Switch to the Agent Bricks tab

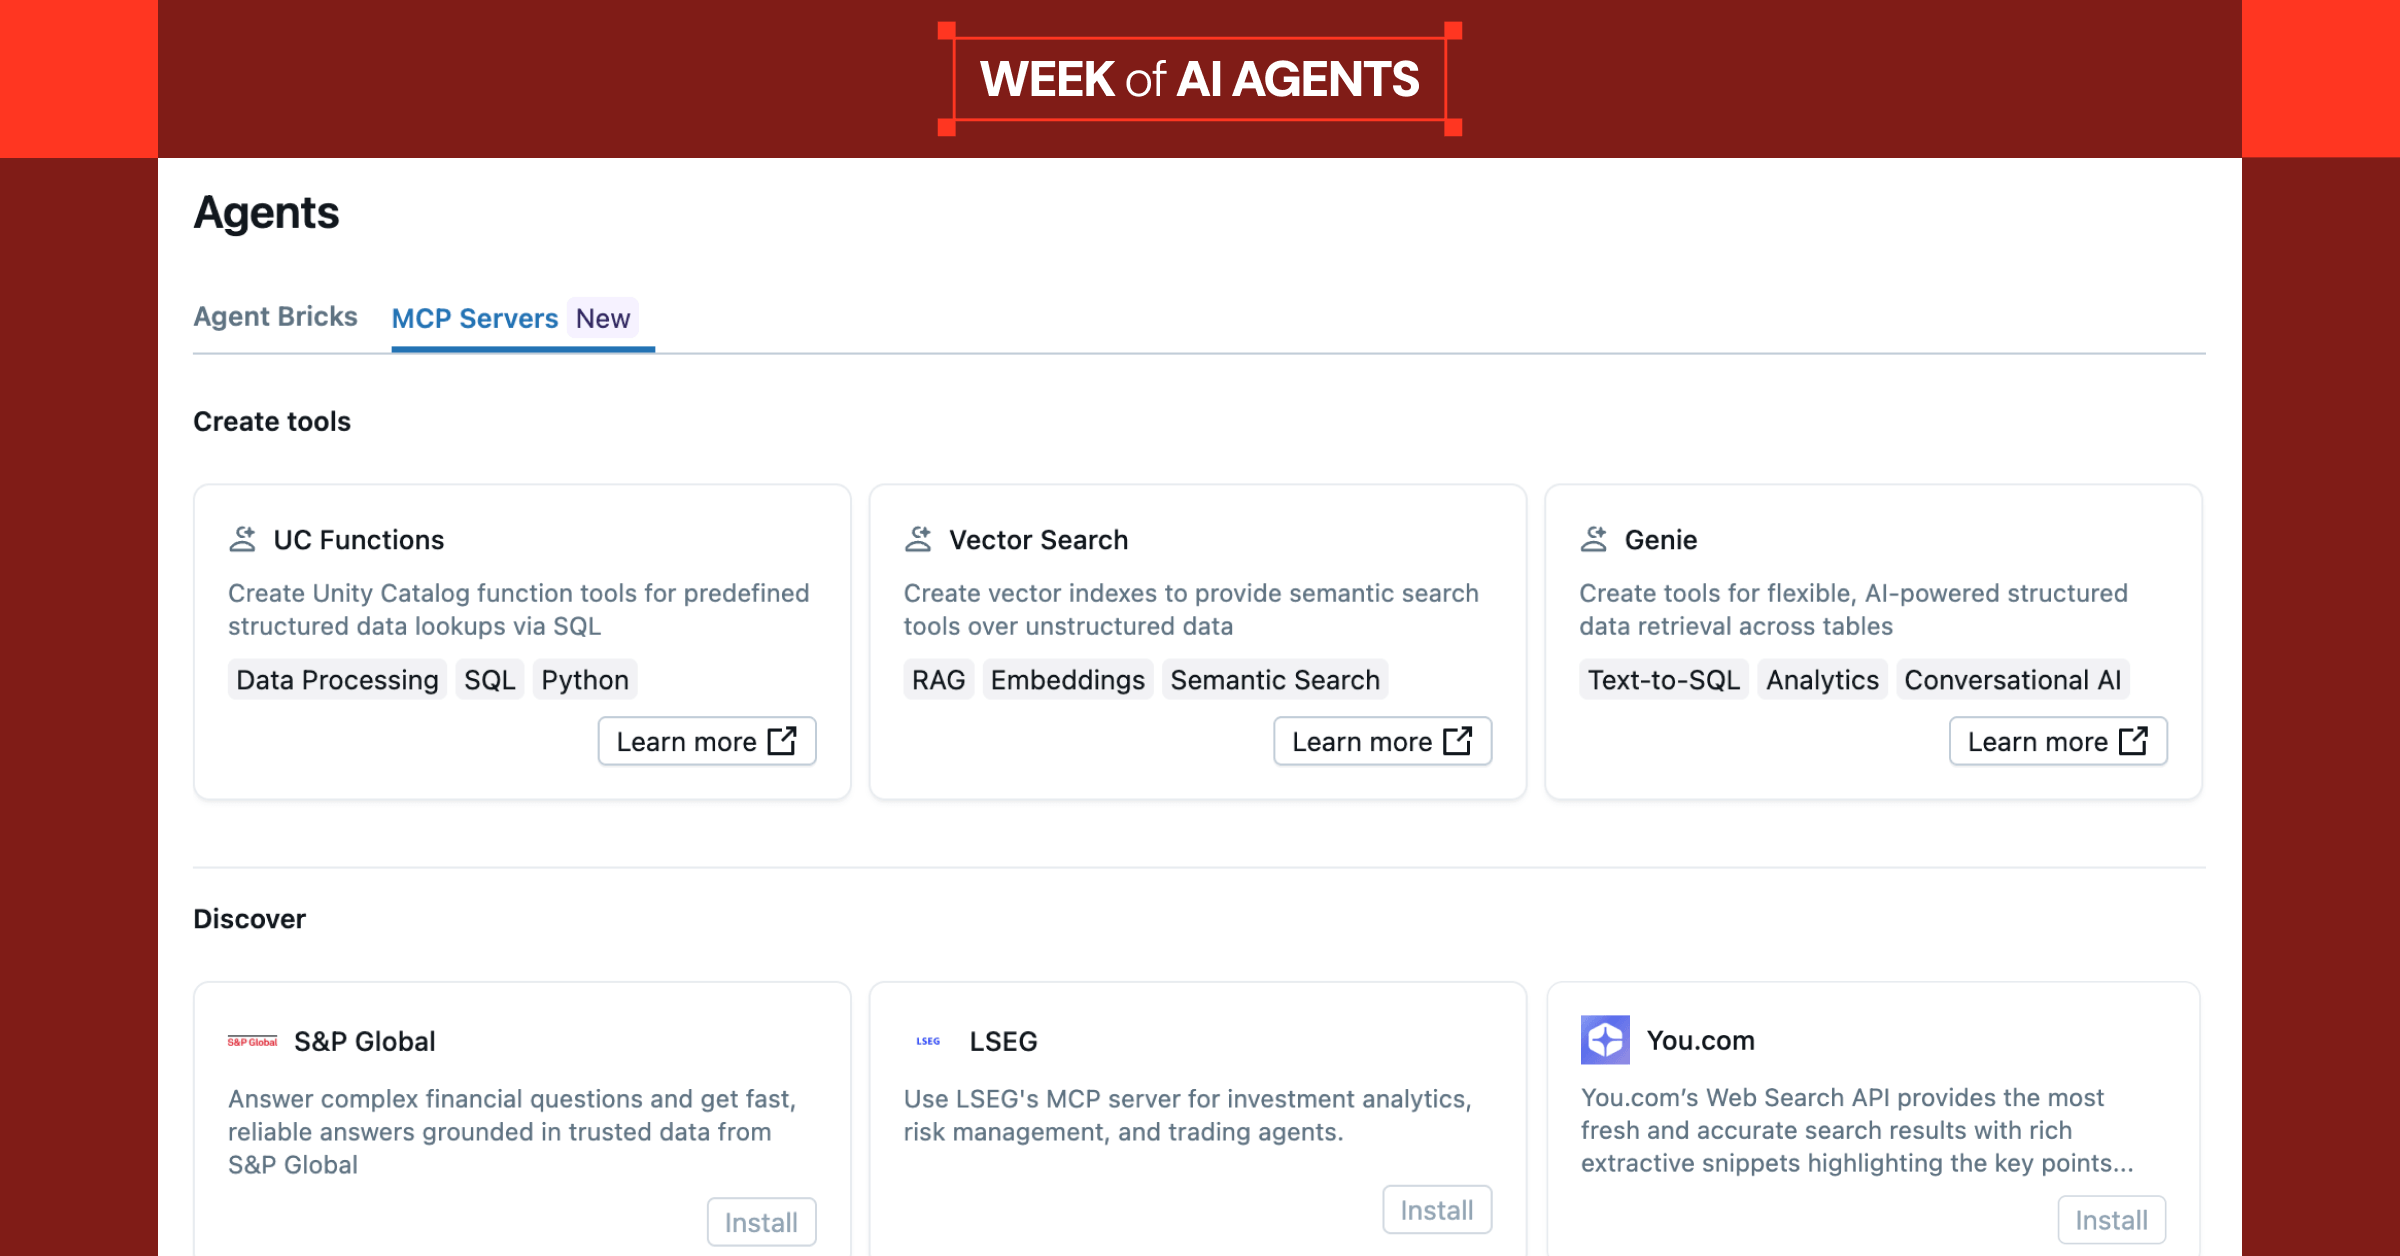[x=275, y=317]
